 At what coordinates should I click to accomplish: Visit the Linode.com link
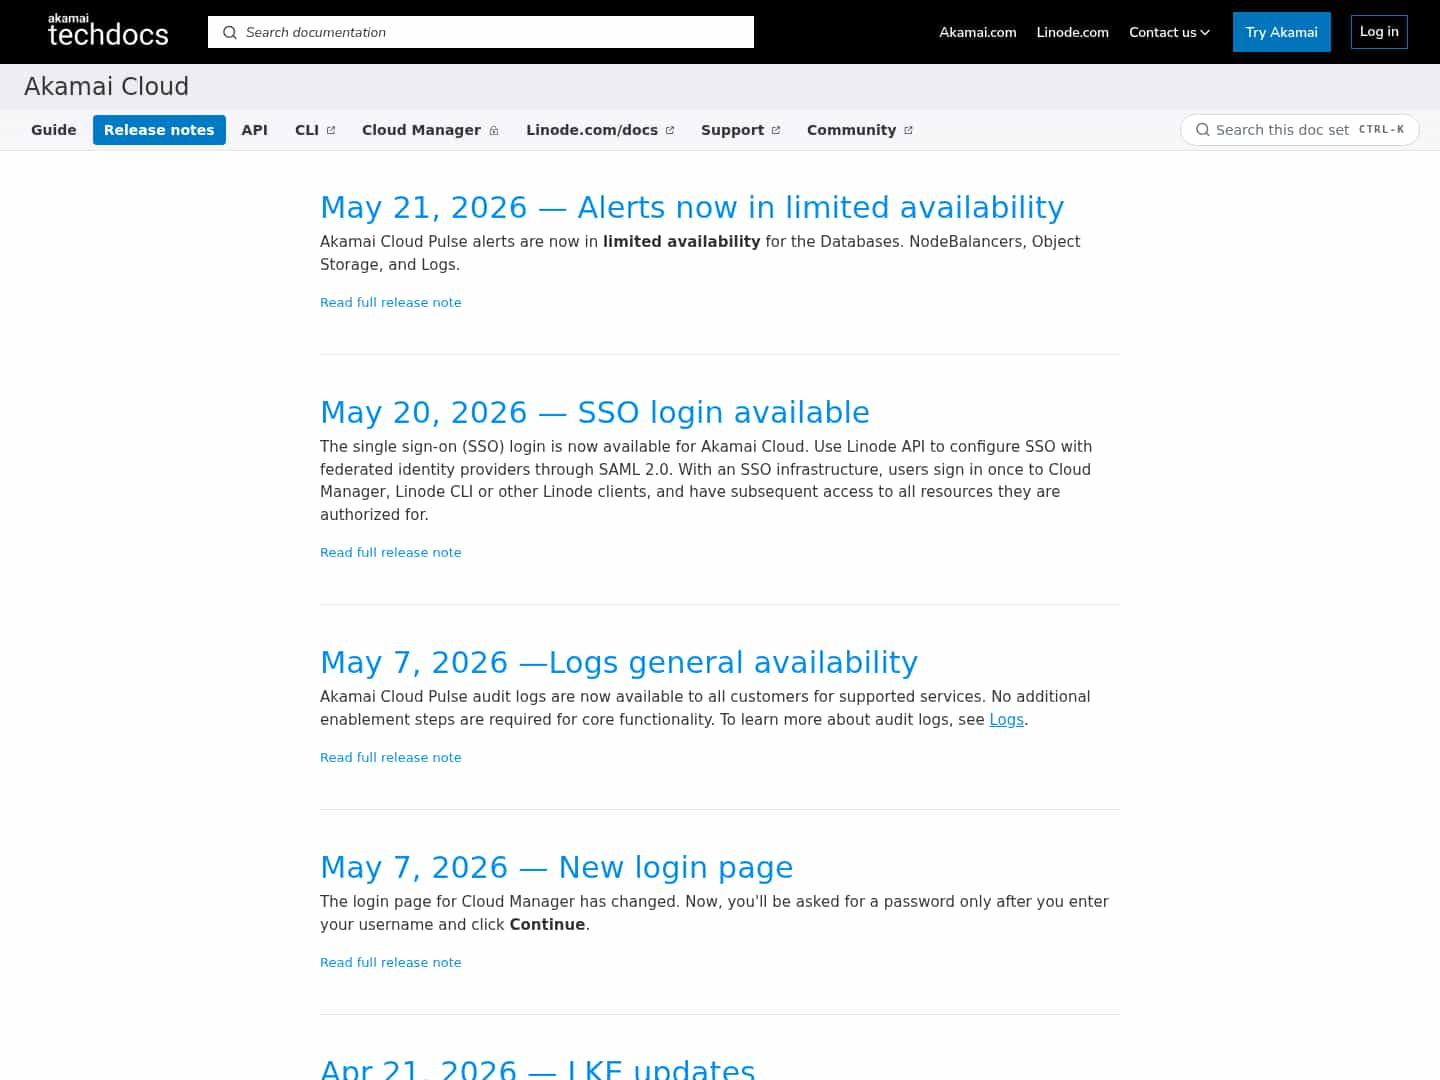point(1073,32)
